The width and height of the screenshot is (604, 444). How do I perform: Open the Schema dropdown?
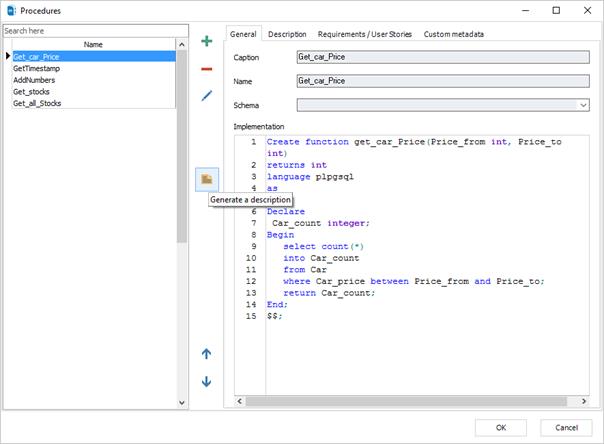pos(583,105)
